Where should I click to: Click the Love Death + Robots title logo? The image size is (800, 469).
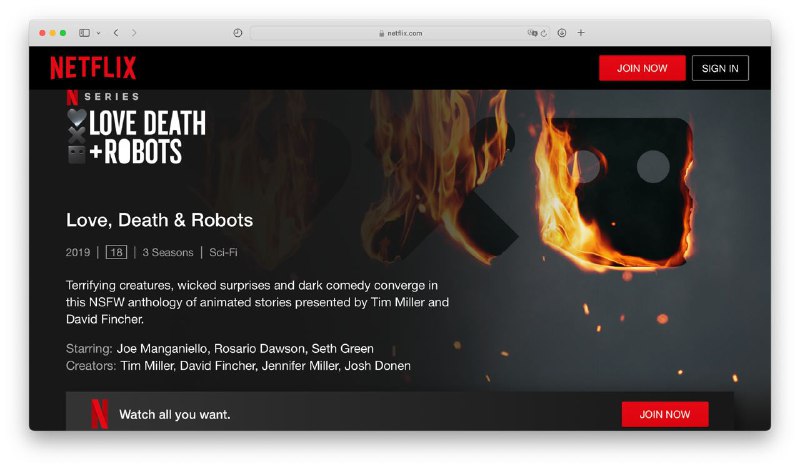[x=136, y=136]
